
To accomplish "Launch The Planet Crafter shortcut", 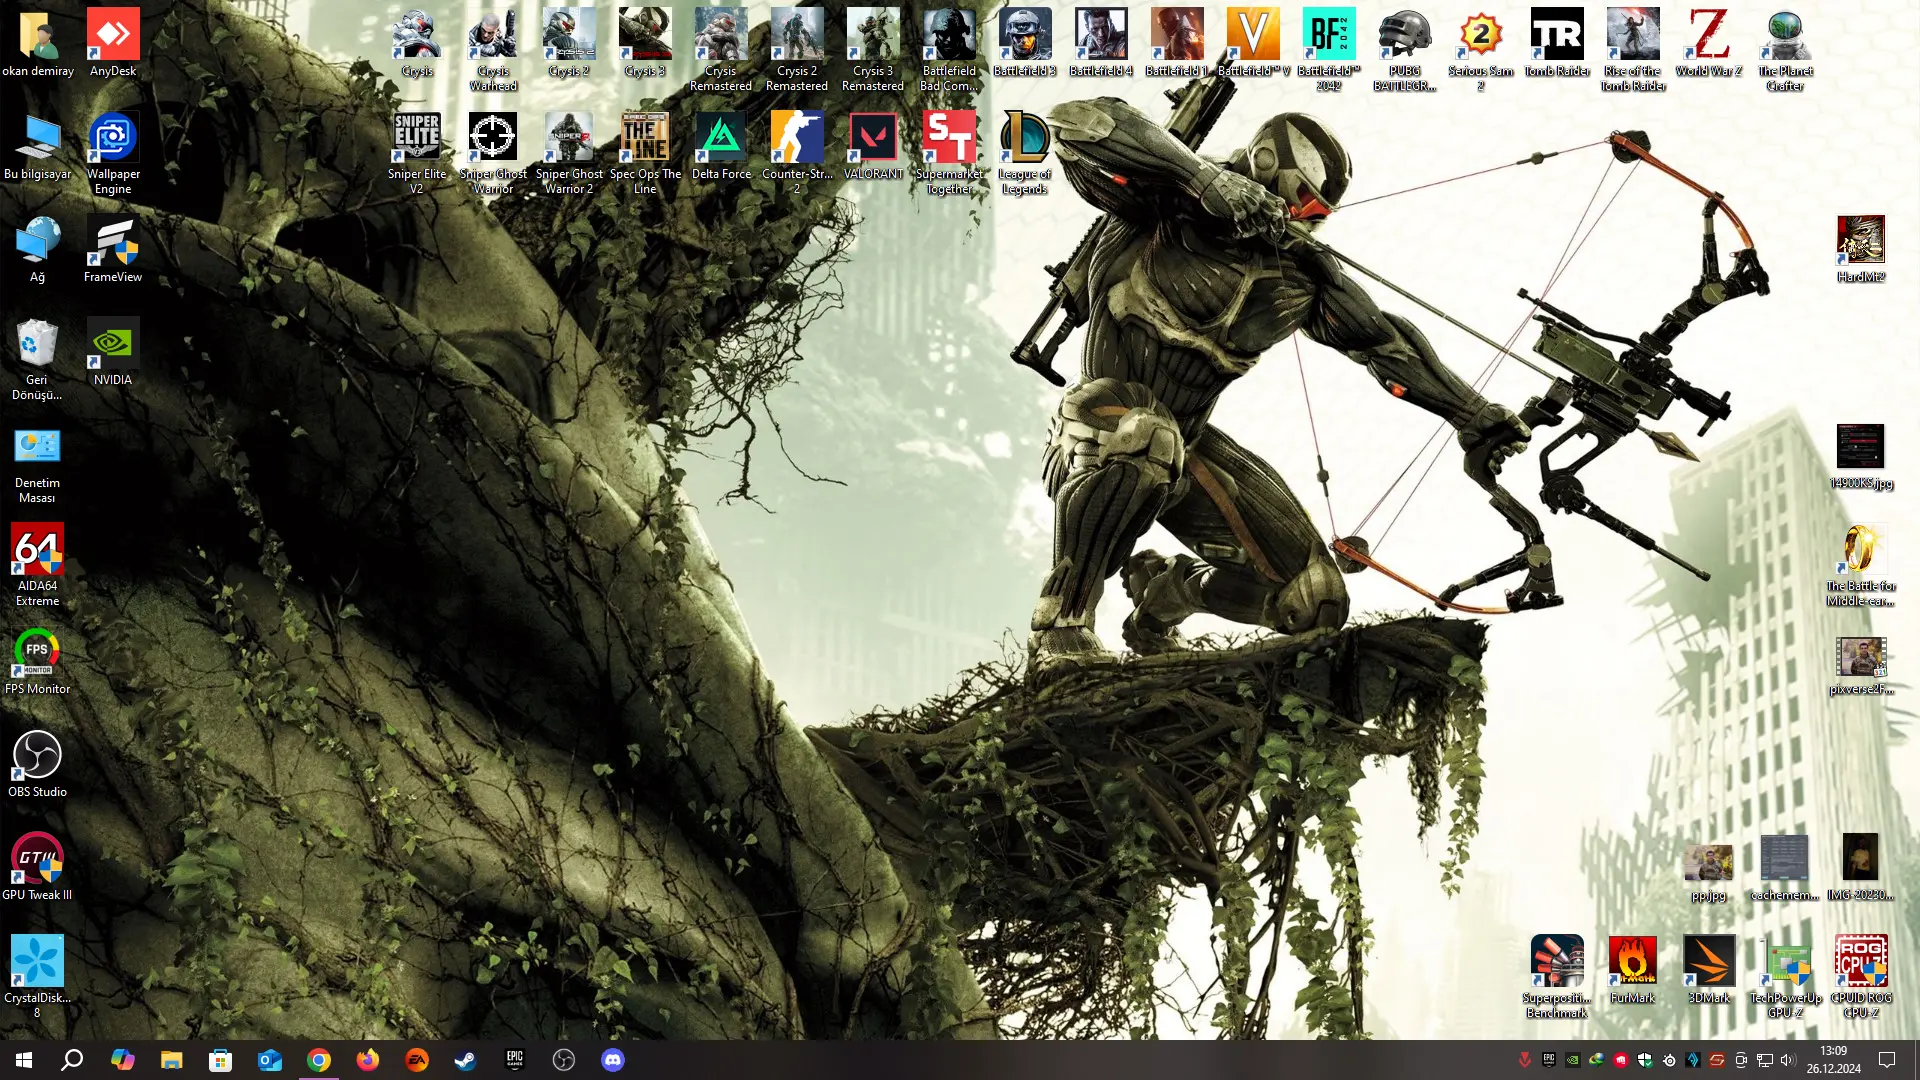I will click(x=1785, y=50).
